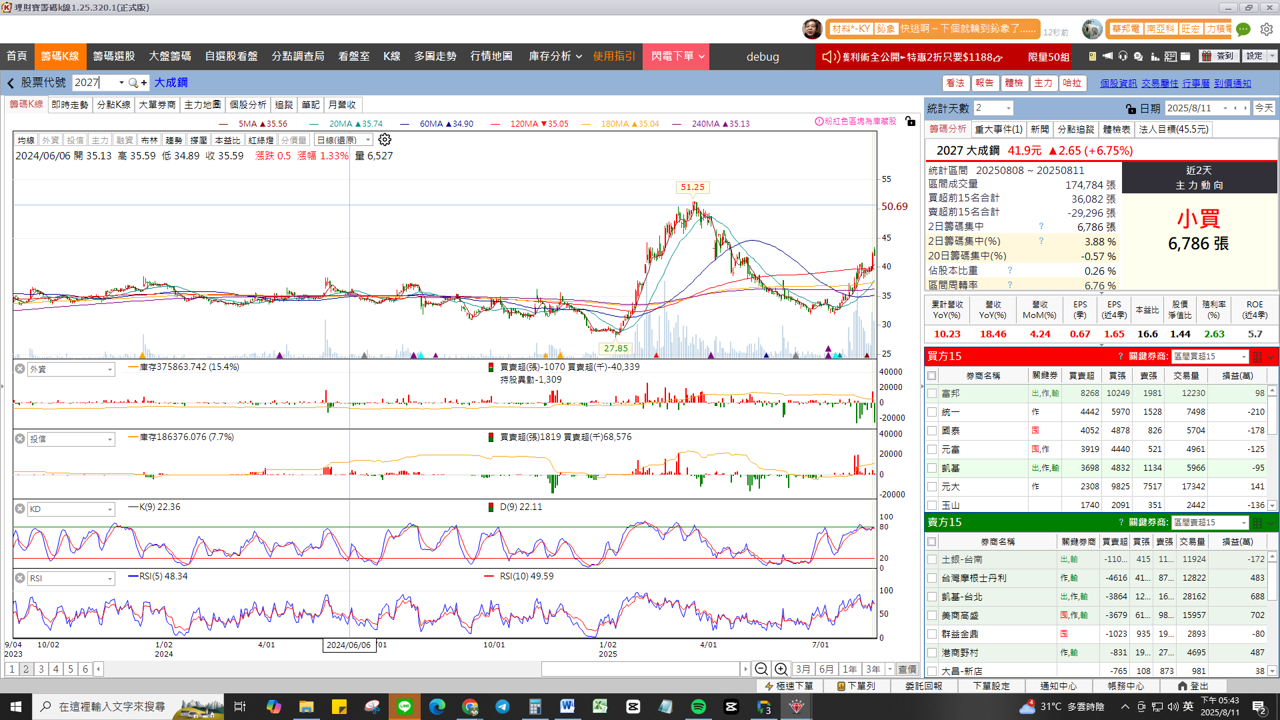The height and width of the screenshot is (720, 1280).
Task: Click the red grid icon in 買方15 header
Action: click(1257, 356)
